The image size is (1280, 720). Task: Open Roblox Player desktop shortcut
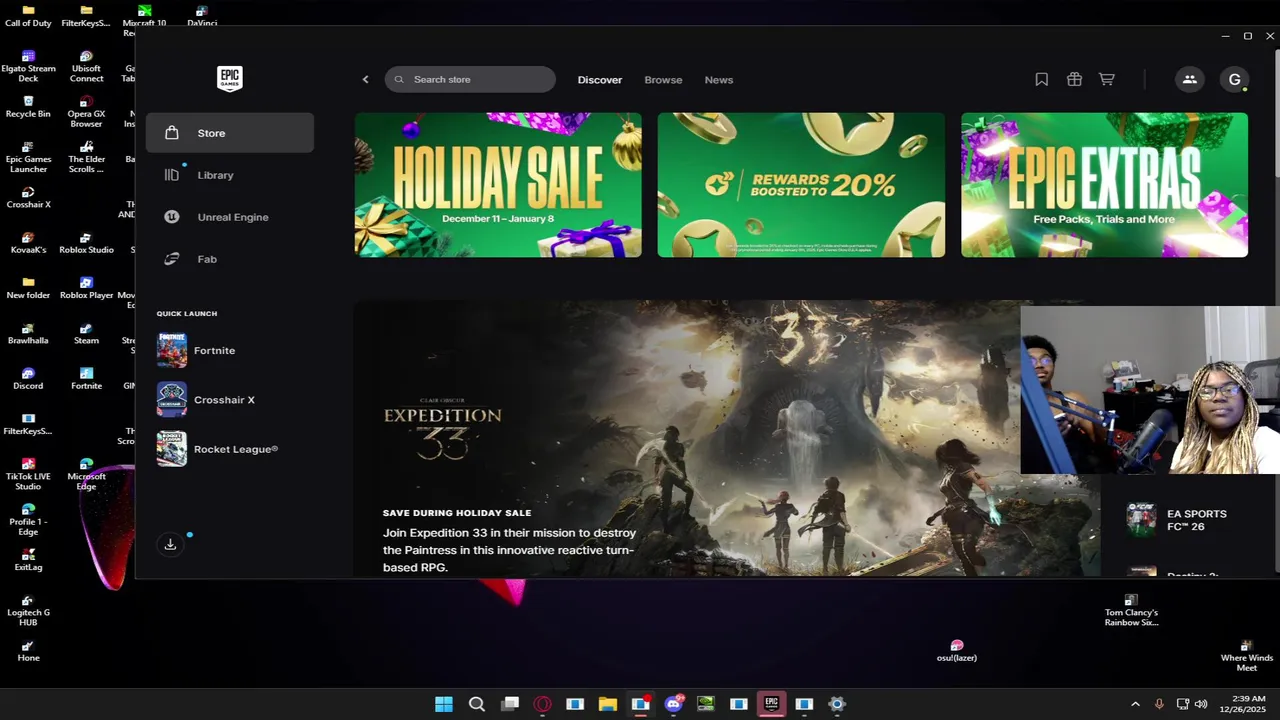[x=86, y=288]
